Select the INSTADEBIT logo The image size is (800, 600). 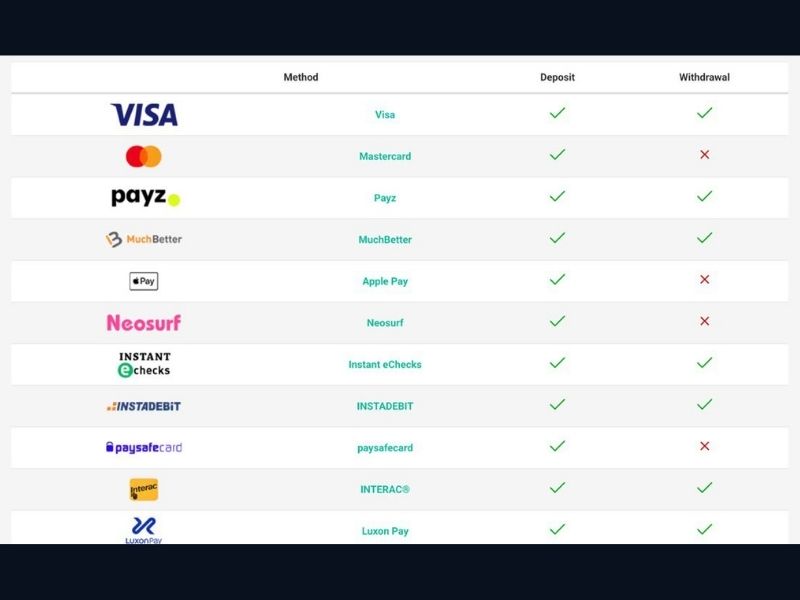coord(144,406)
